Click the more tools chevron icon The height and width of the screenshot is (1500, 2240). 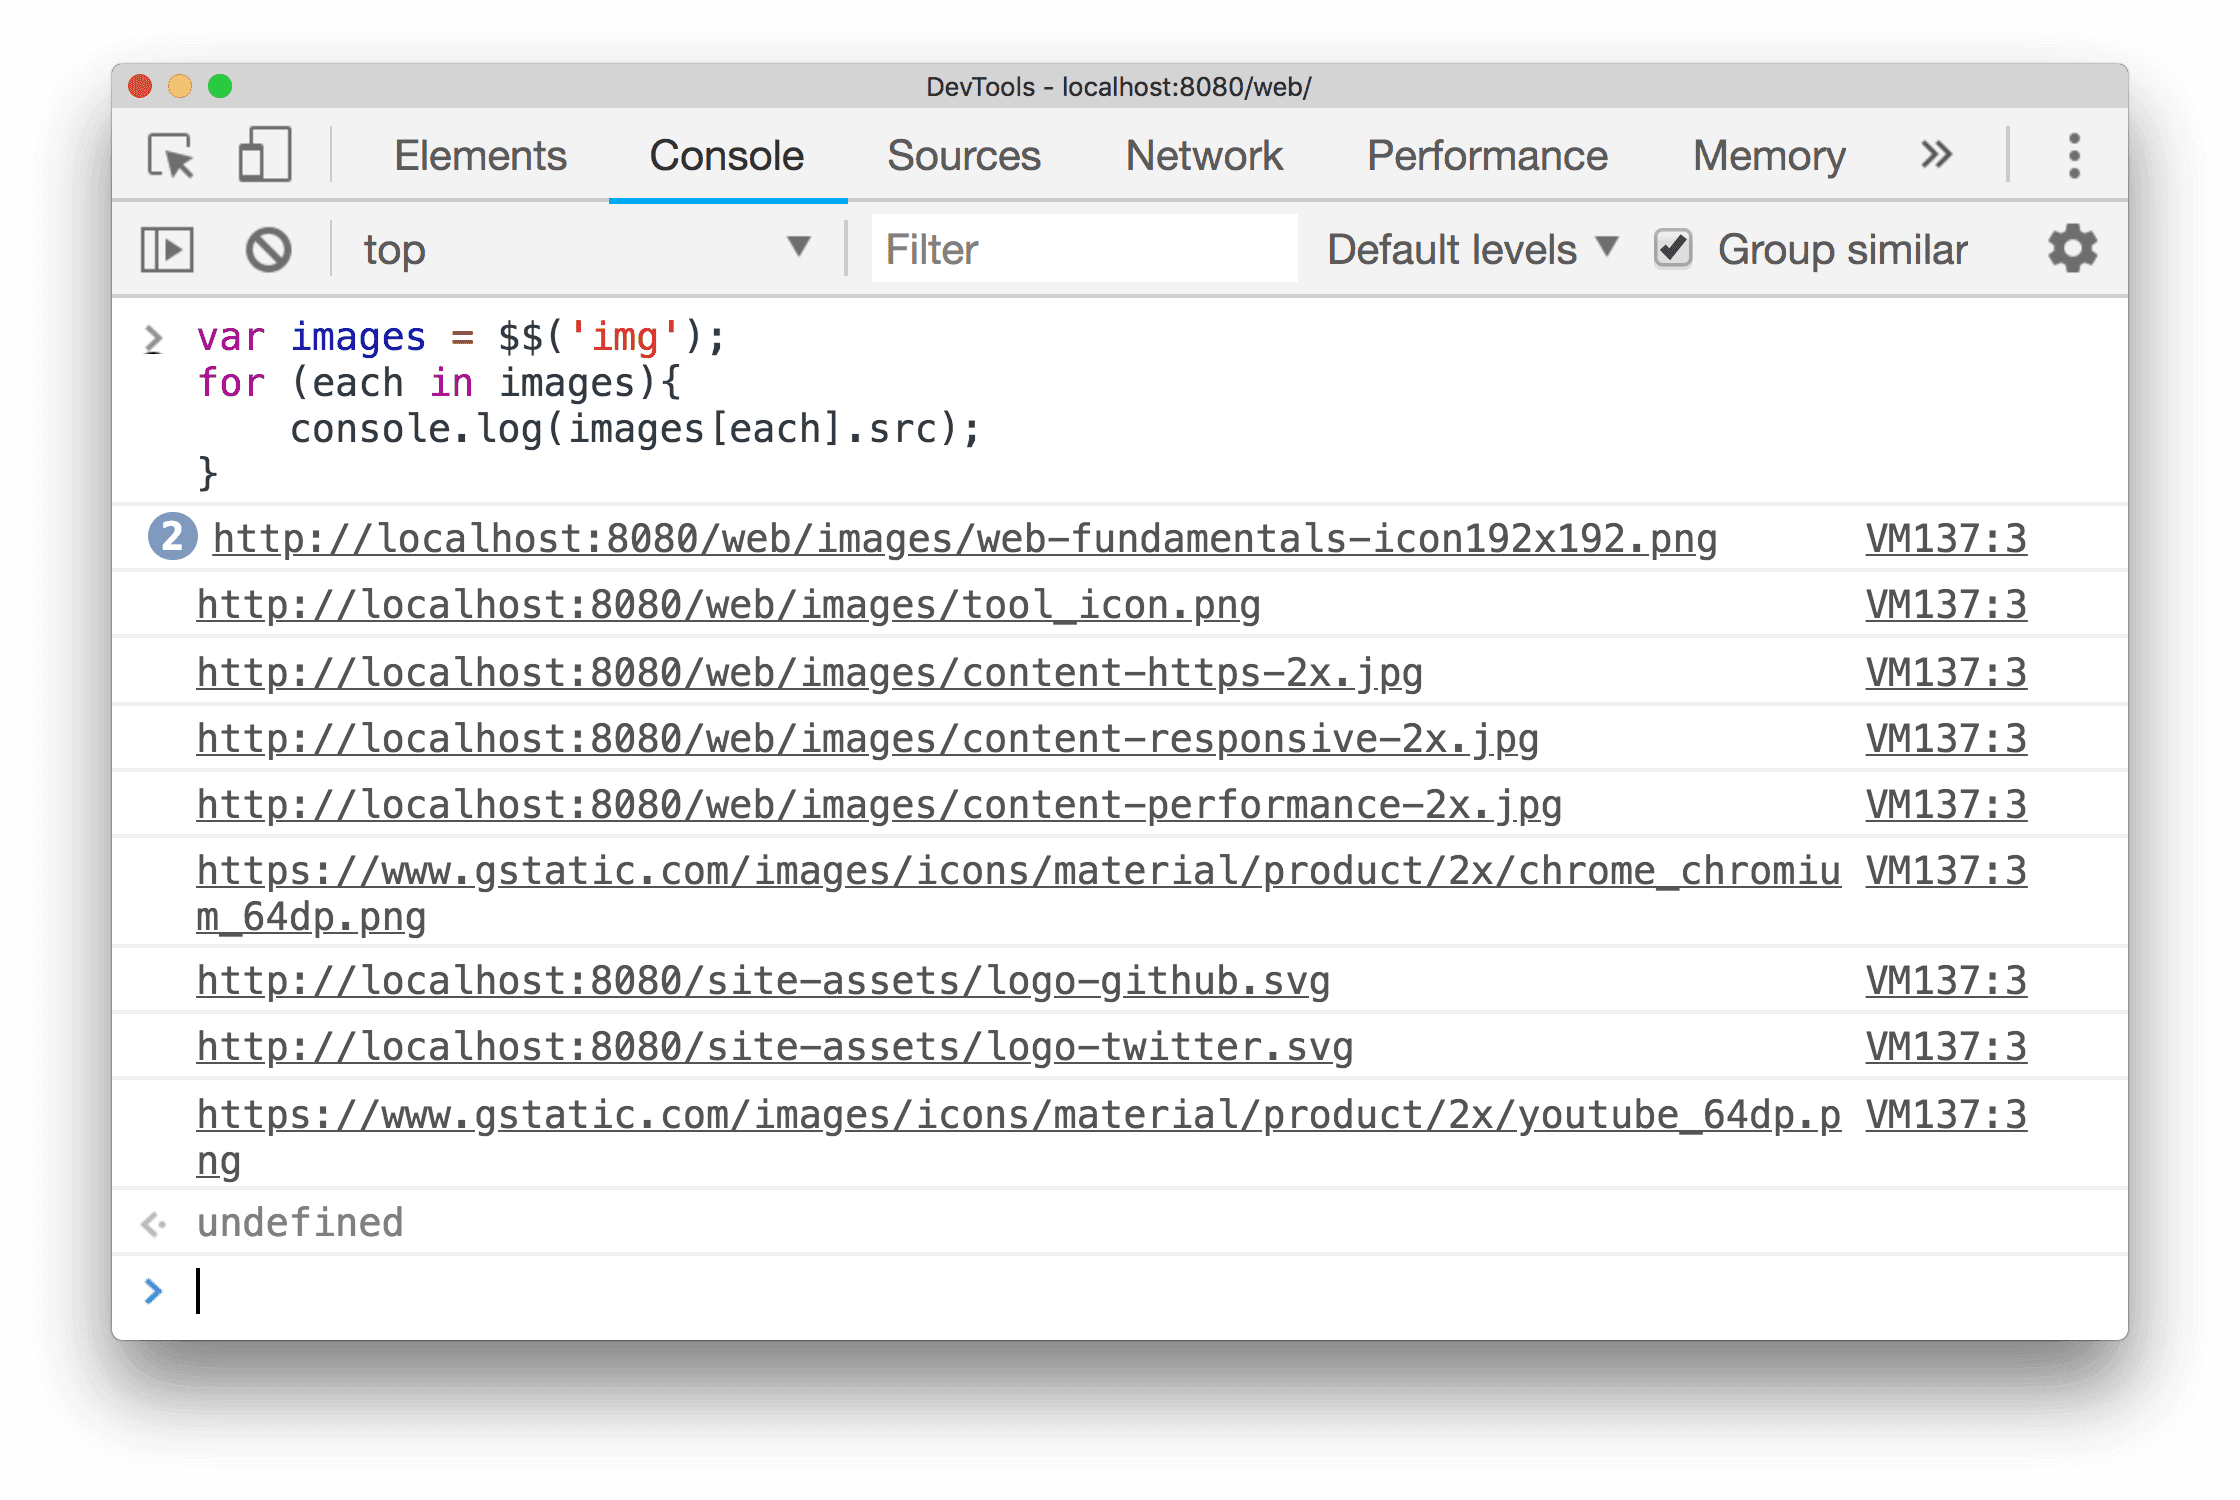(1939, 154)
